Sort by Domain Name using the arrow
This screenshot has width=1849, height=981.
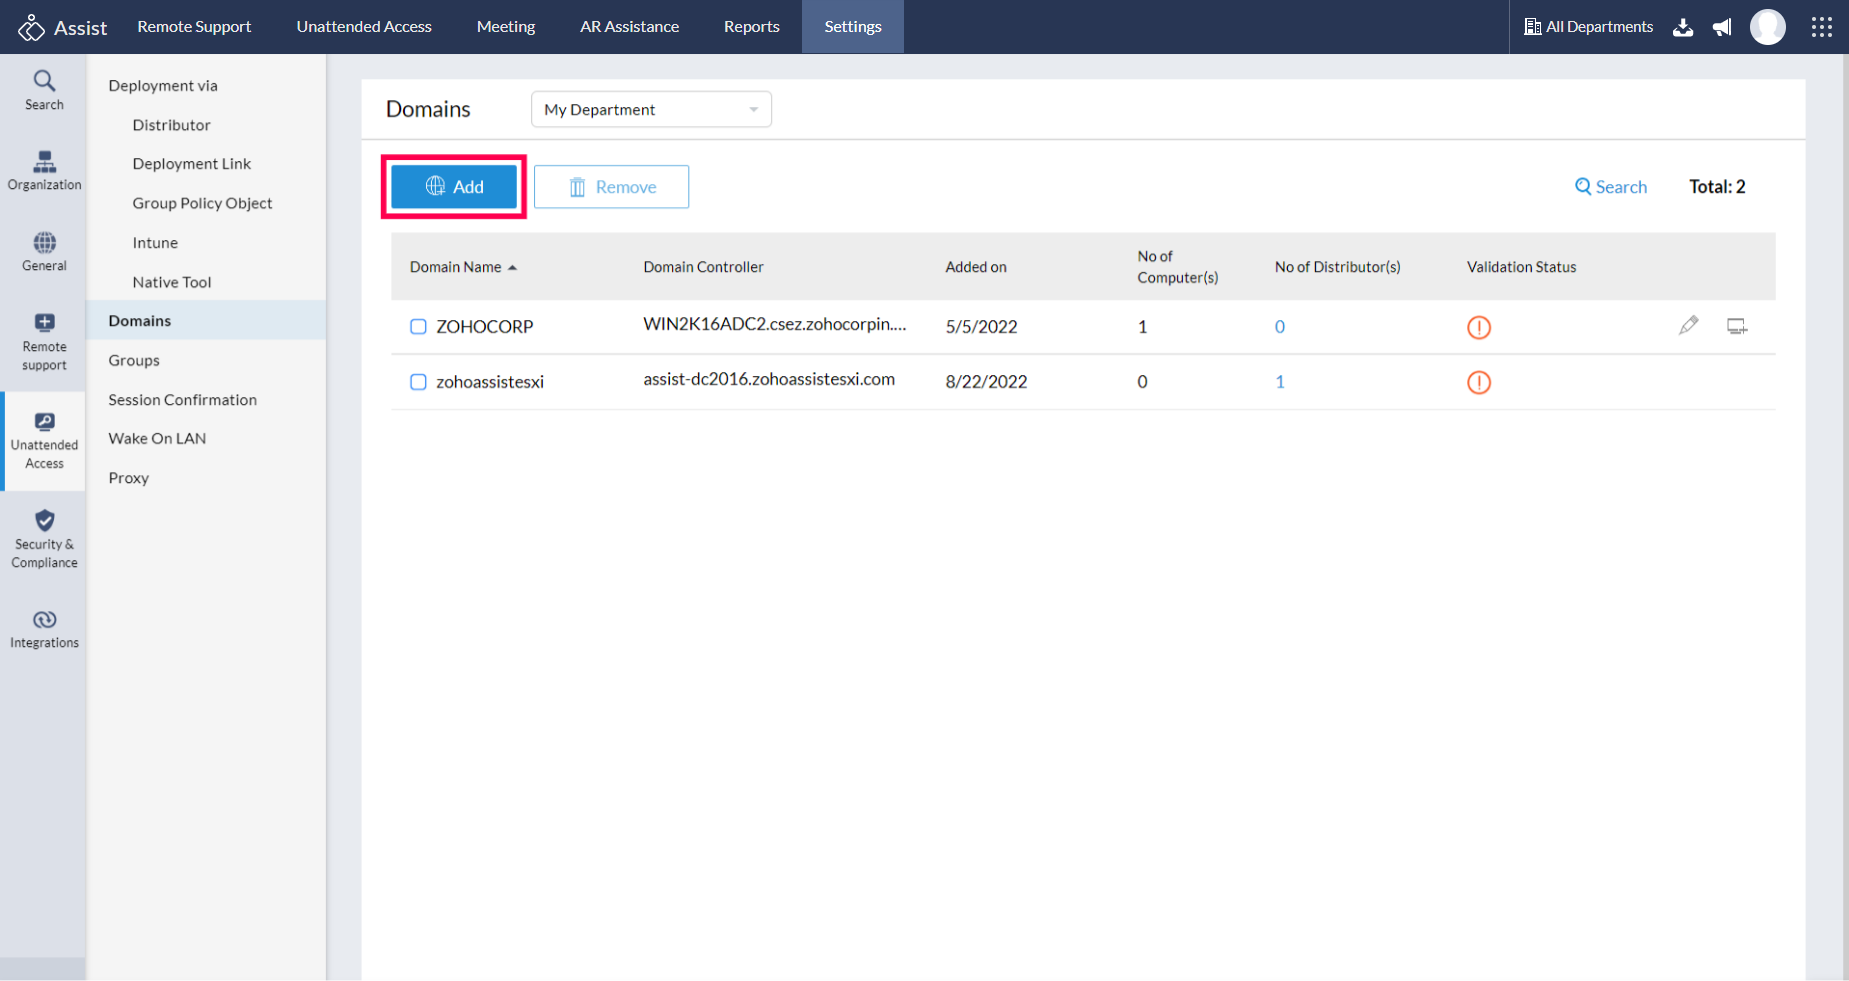(x=513, y=266)
